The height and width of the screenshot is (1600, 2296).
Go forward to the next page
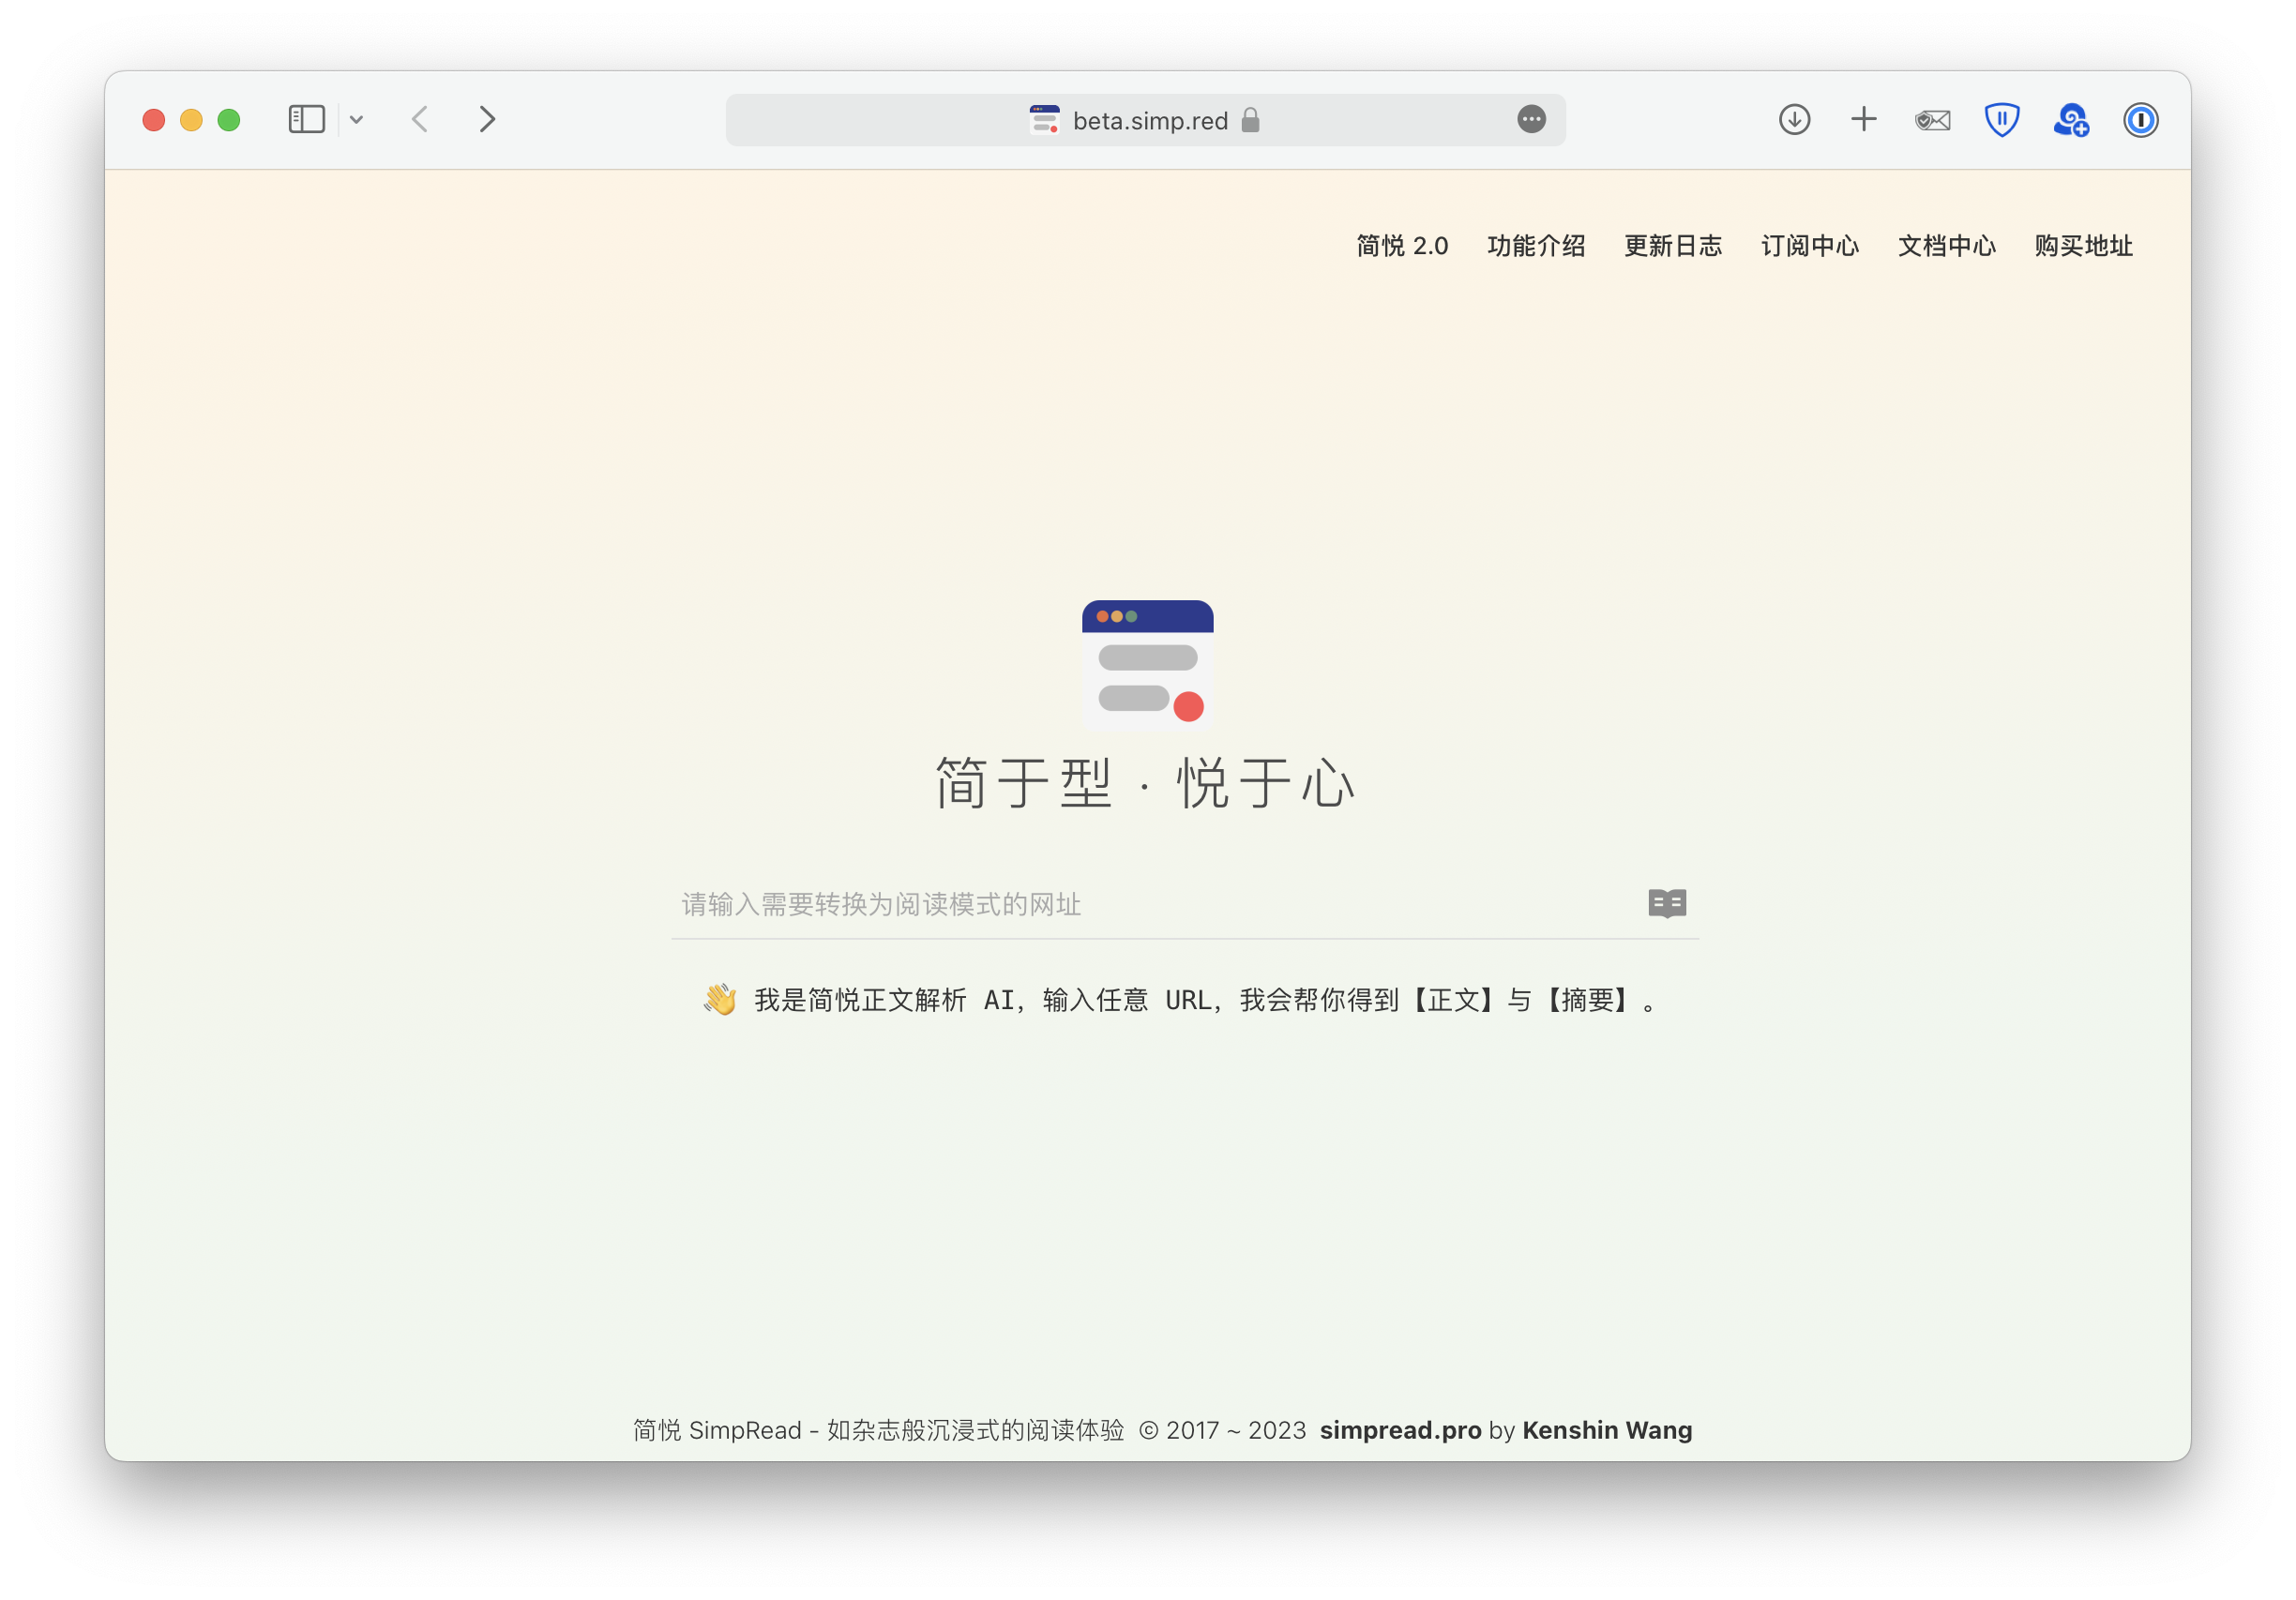click(487, 120)
